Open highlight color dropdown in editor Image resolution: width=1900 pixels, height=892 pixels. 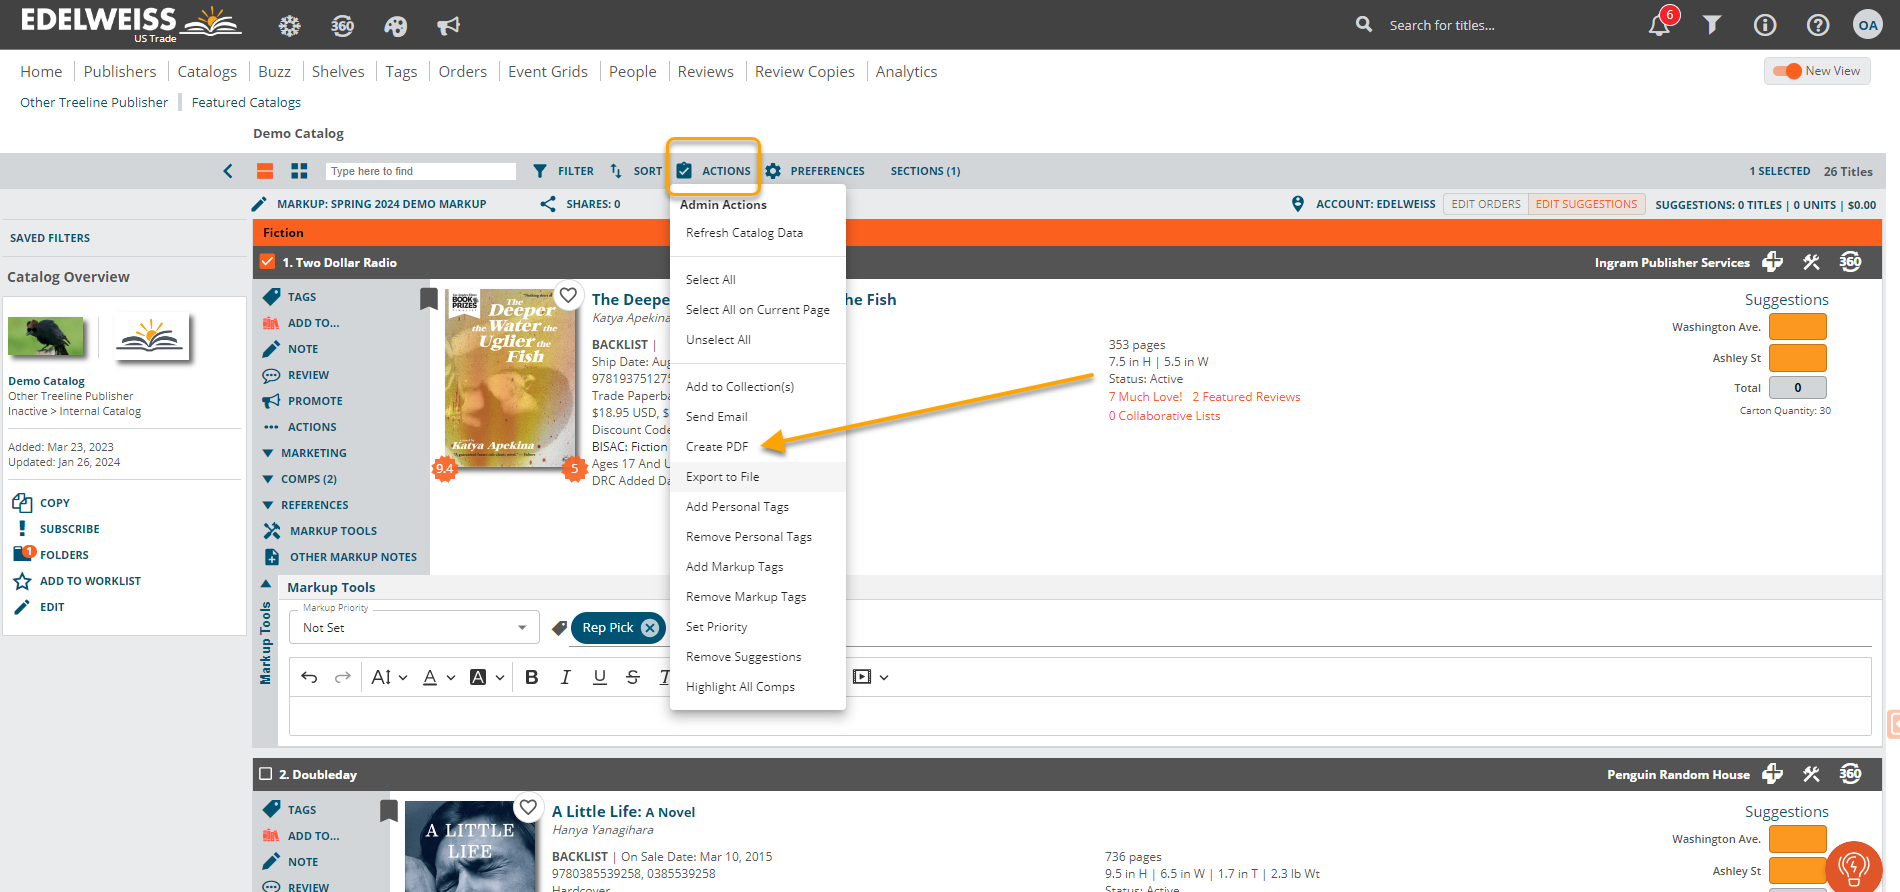tap(487, 677)
